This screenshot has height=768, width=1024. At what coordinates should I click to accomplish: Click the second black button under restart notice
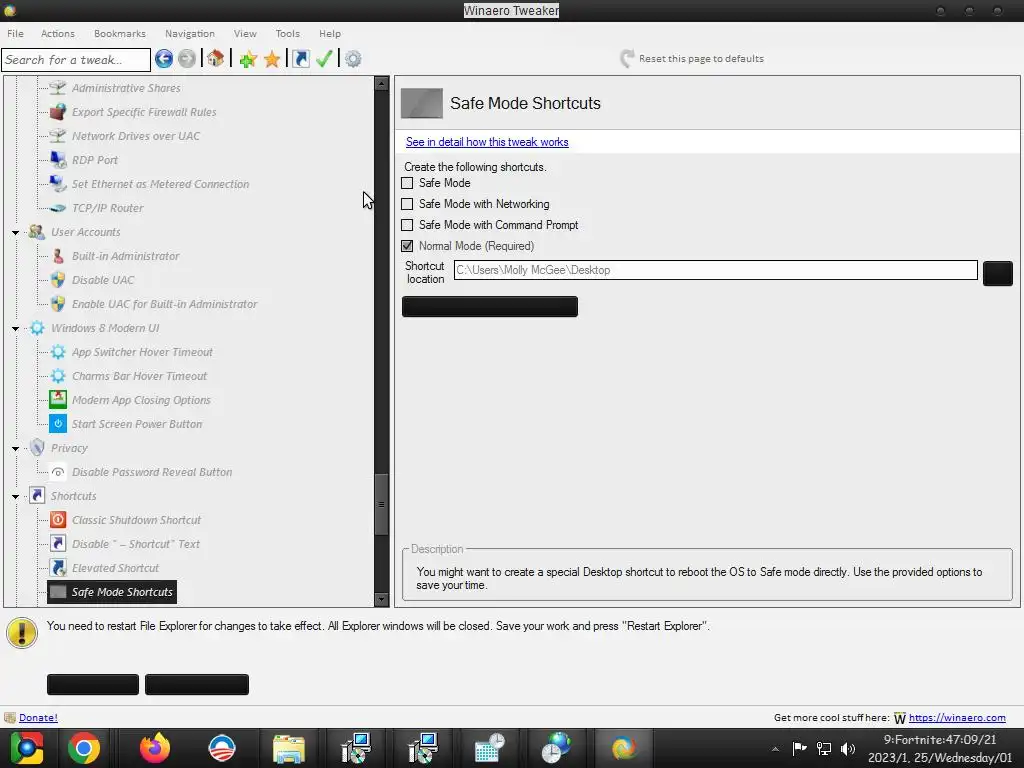tap(197, 684)
